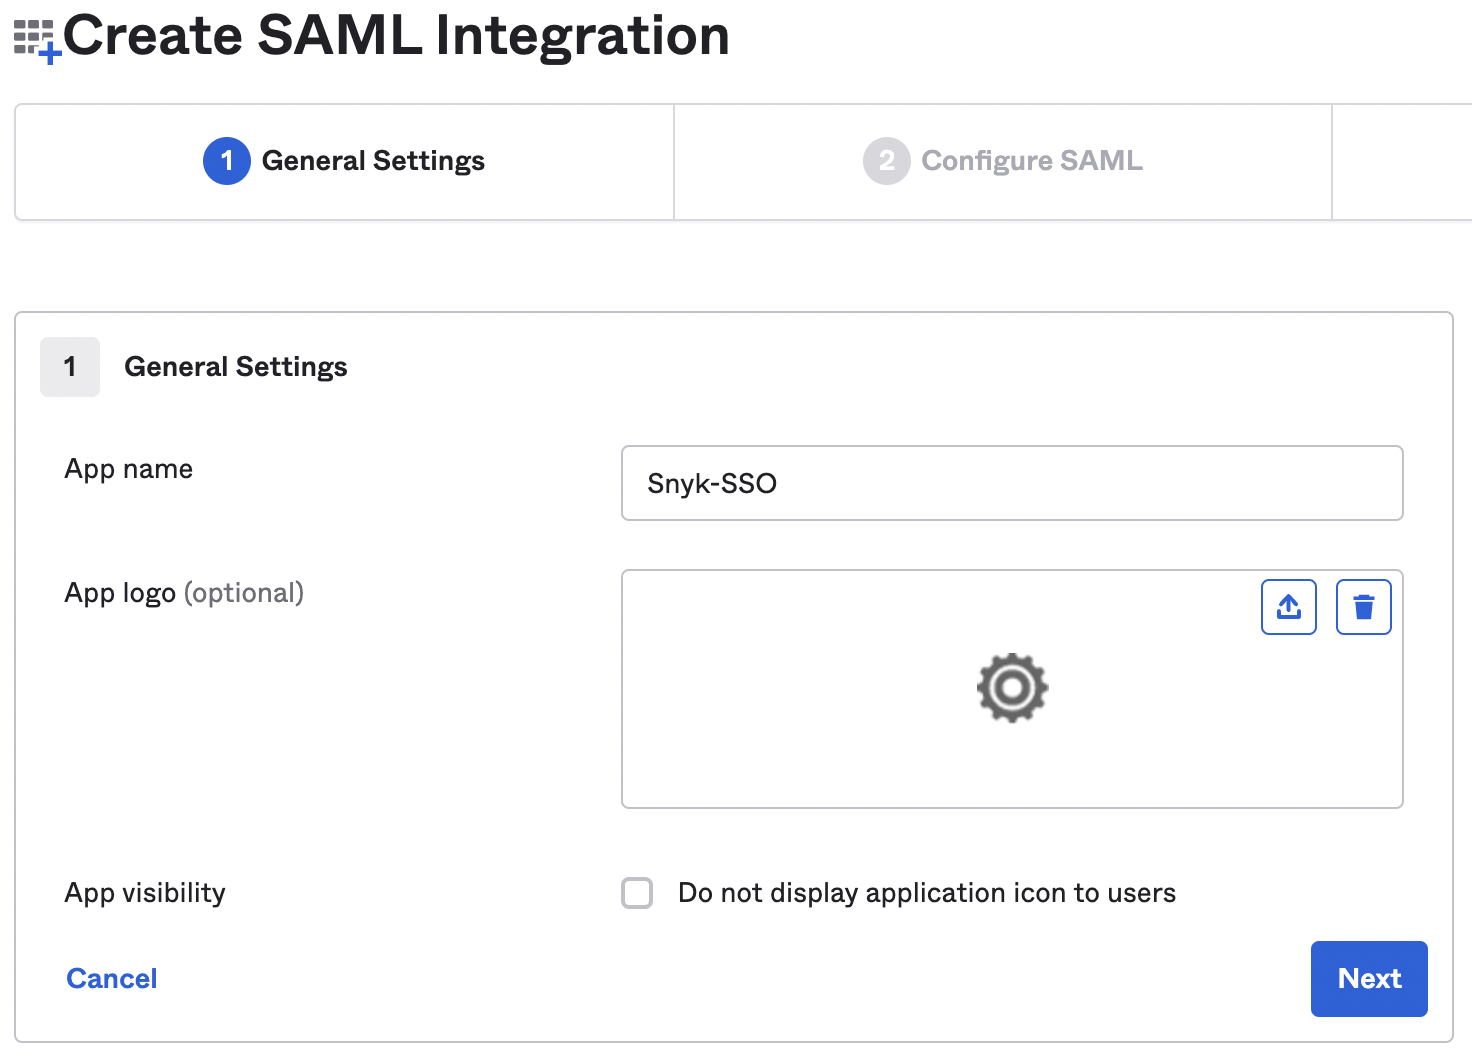Click the Cancel link
This screenshot has width=1472, height=1058.
tap(111, 978)
